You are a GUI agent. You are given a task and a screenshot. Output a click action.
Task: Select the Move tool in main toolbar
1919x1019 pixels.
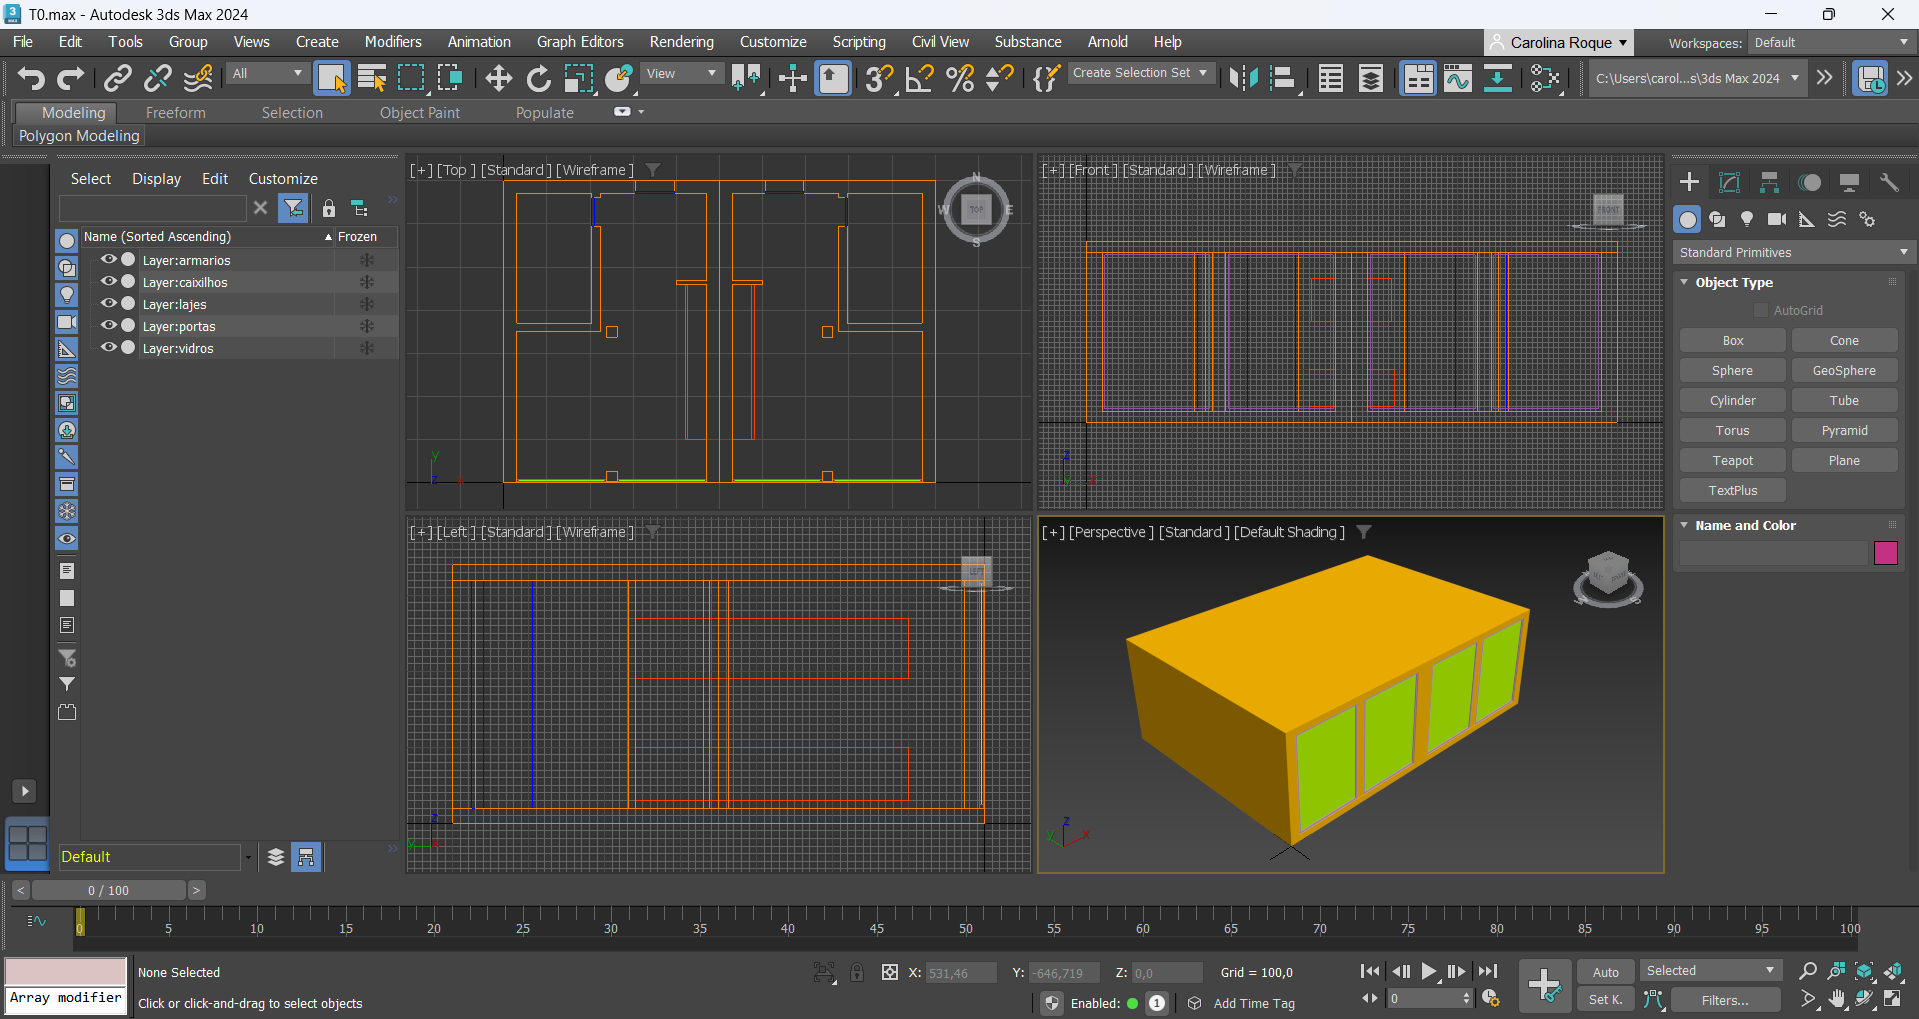point(498,78)
